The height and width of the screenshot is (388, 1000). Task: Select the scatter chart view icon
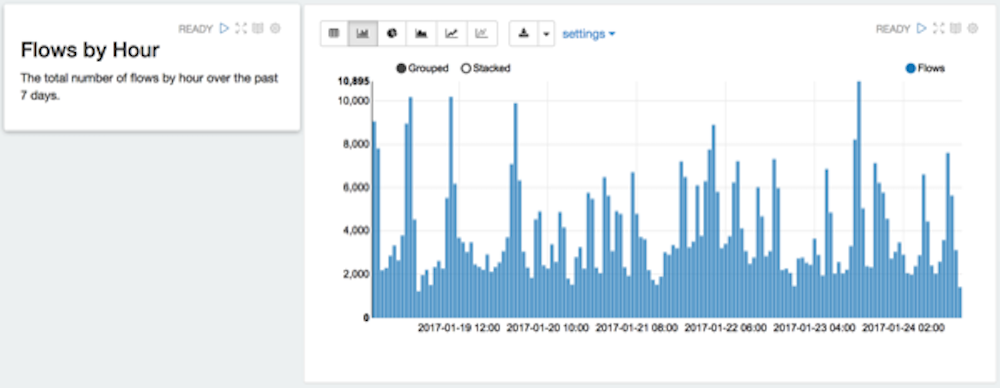click(x=482, y=33)
